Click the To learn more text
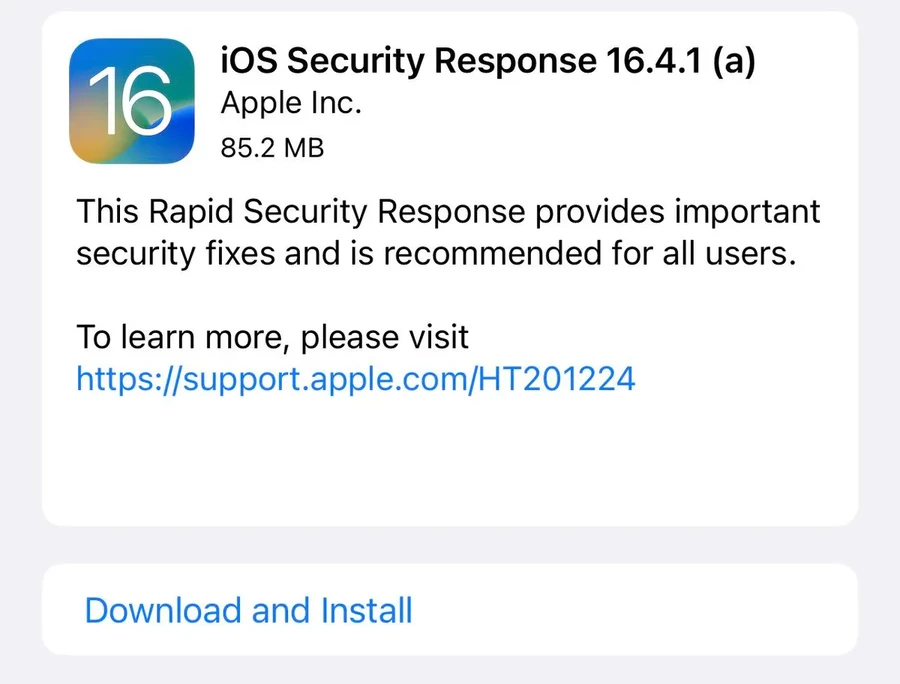 coord(271,337)
